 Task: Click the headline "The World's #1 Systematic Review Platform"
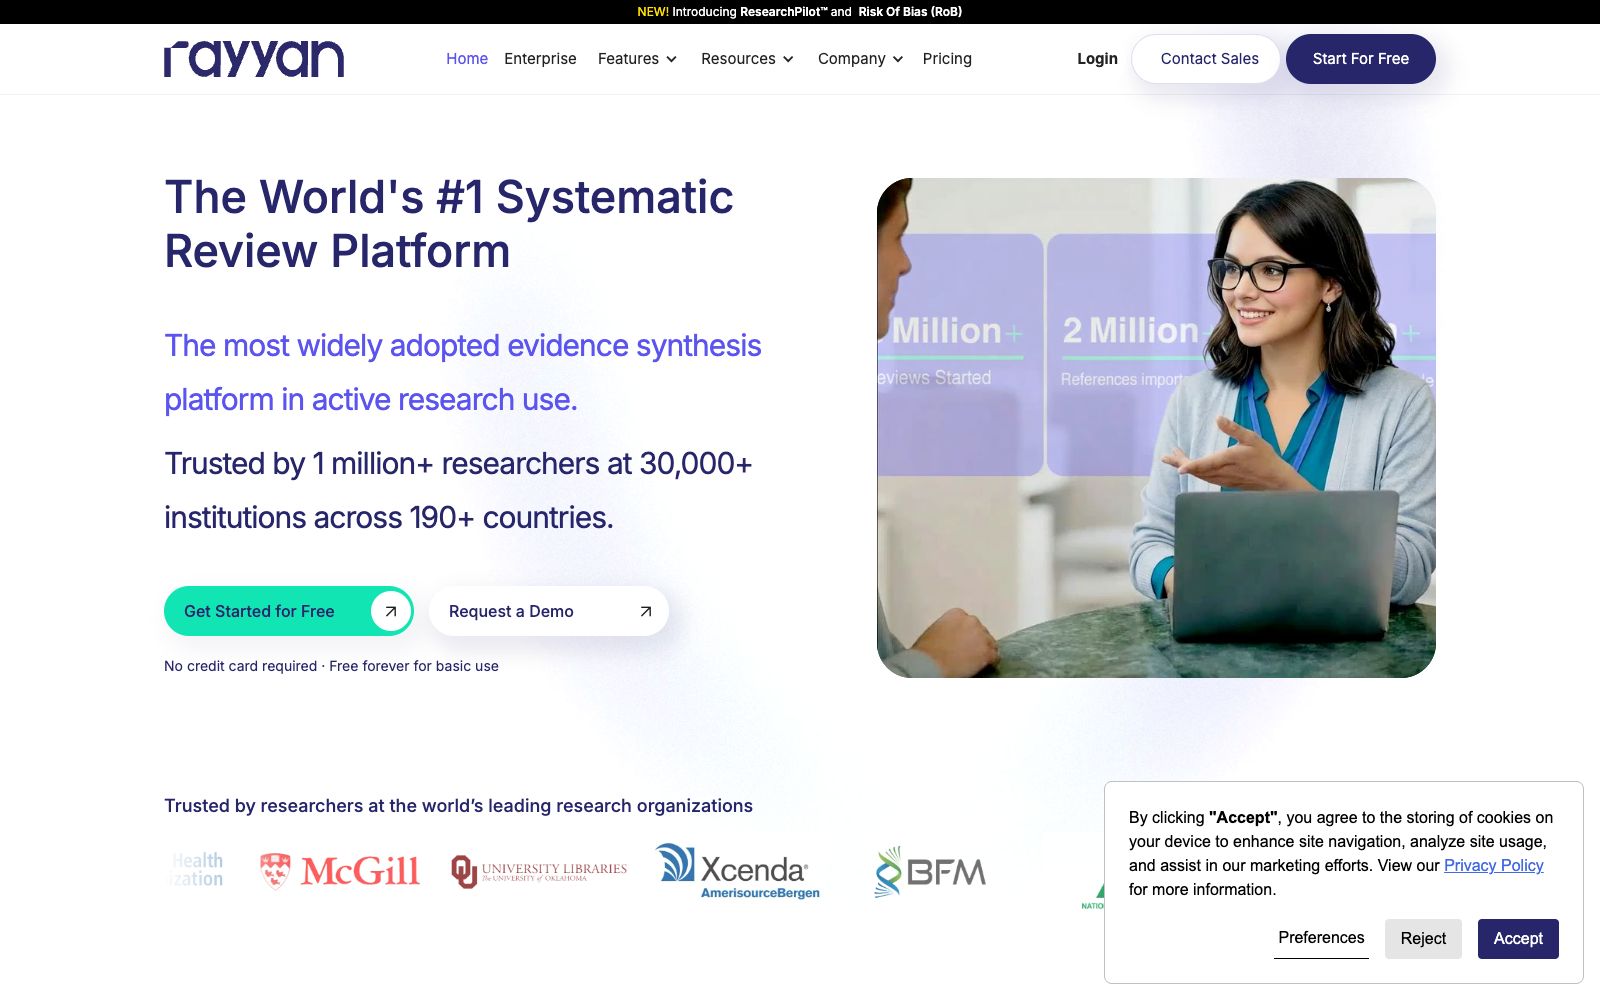click(449, 224)
